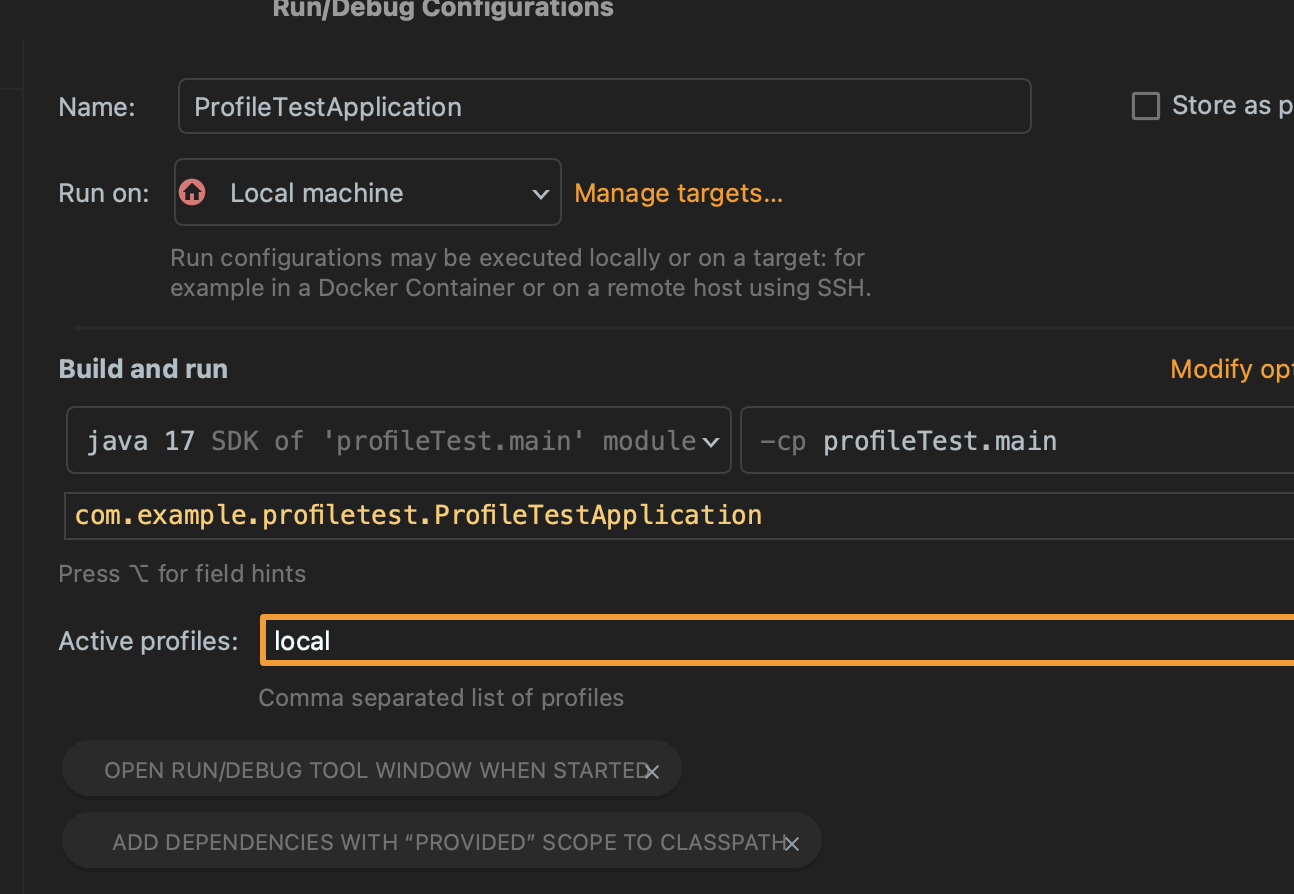
Task: Click the Comma separated list of profiles hint
Action: tap(441, 697)
